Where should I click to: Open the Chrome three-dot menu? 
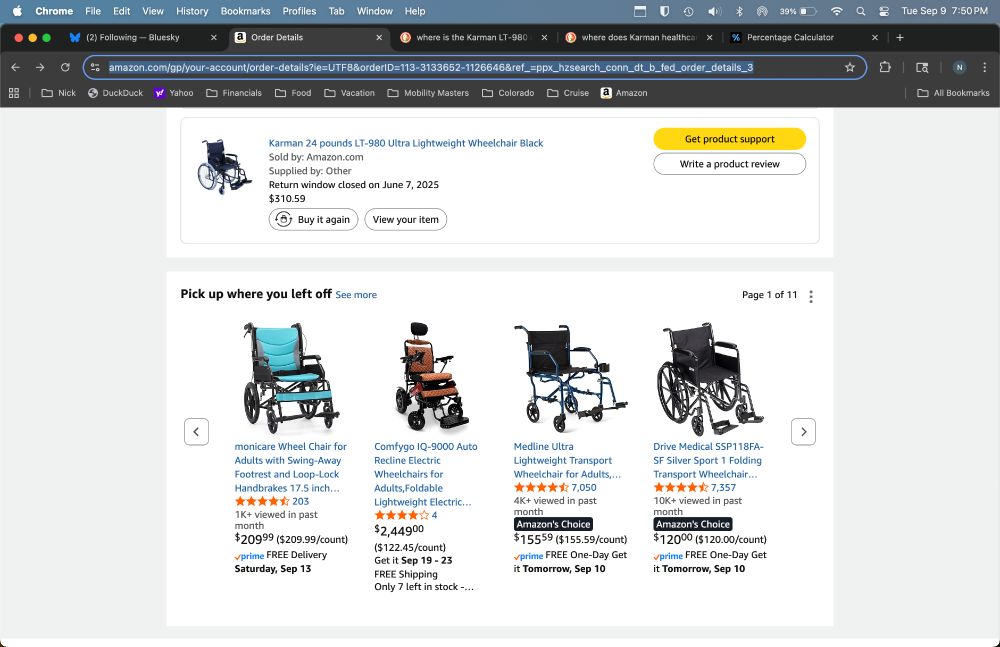985,67
